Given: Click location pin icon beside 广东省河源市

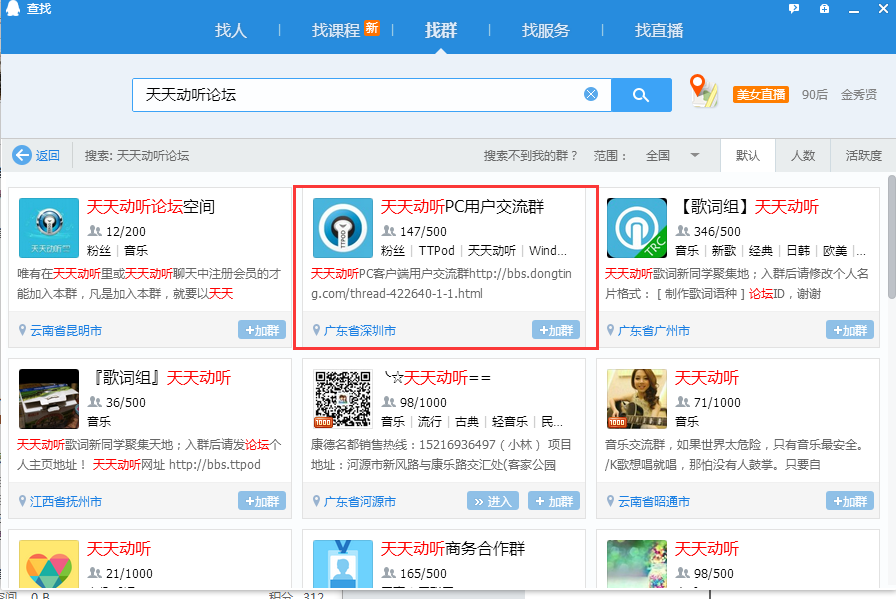Looking at the screenshot, I should pyautogui.click(x=316, y=501).
